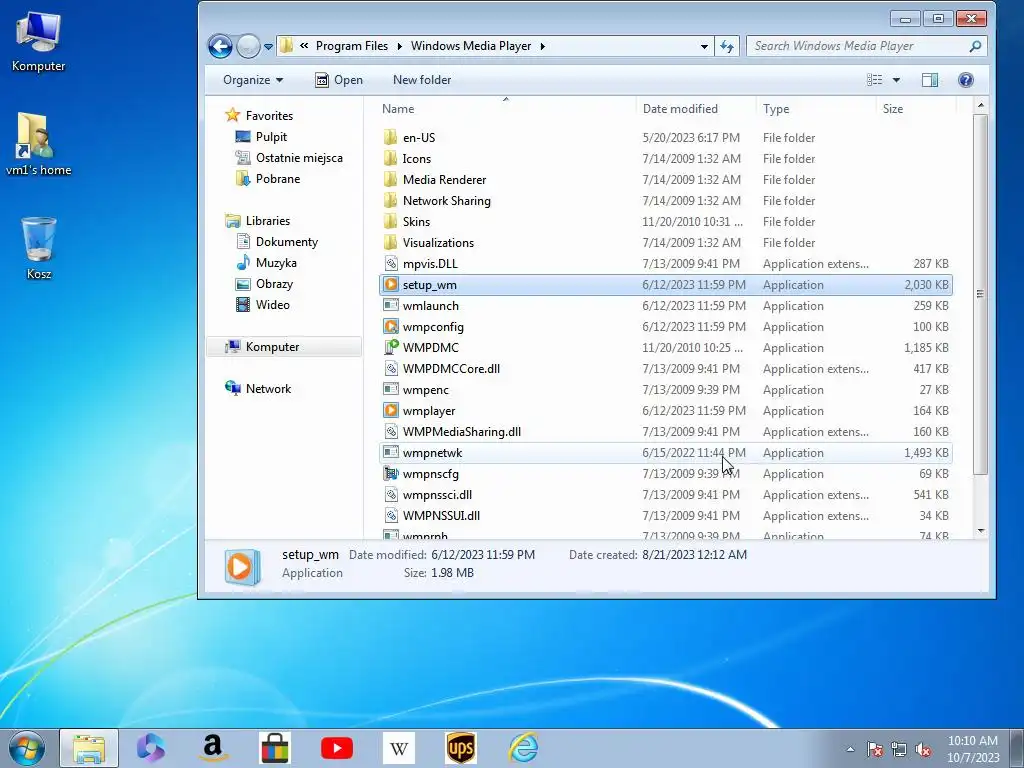This screenshot has height=768, width=1024.
Task: Click the Forward navigation arrow in Explorer
Action: tap(248, 46)
